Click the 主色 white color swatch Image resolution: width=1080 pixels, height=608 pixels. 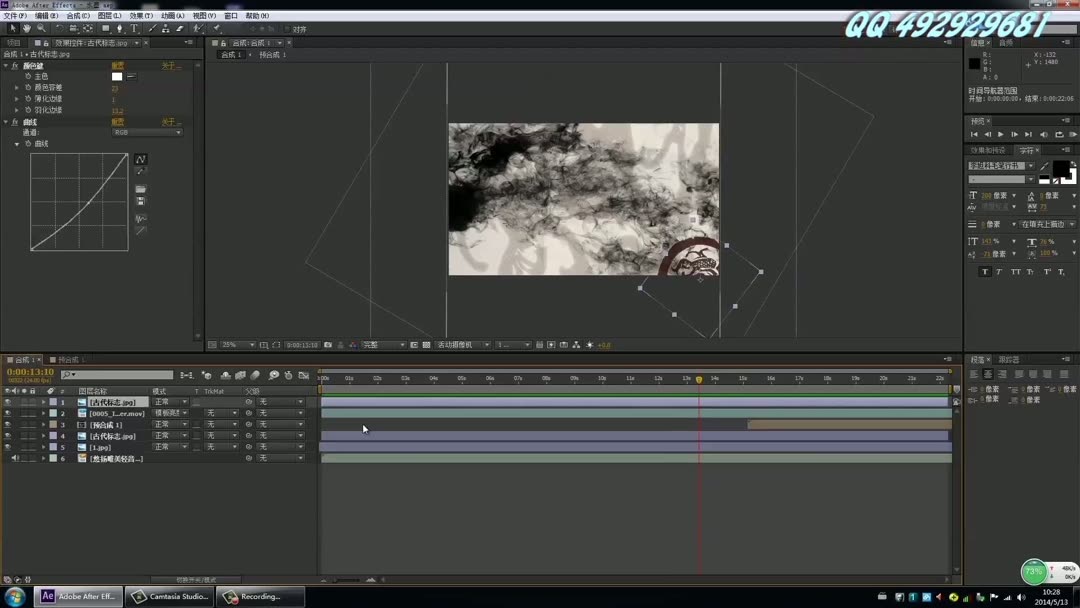[117, 76]
